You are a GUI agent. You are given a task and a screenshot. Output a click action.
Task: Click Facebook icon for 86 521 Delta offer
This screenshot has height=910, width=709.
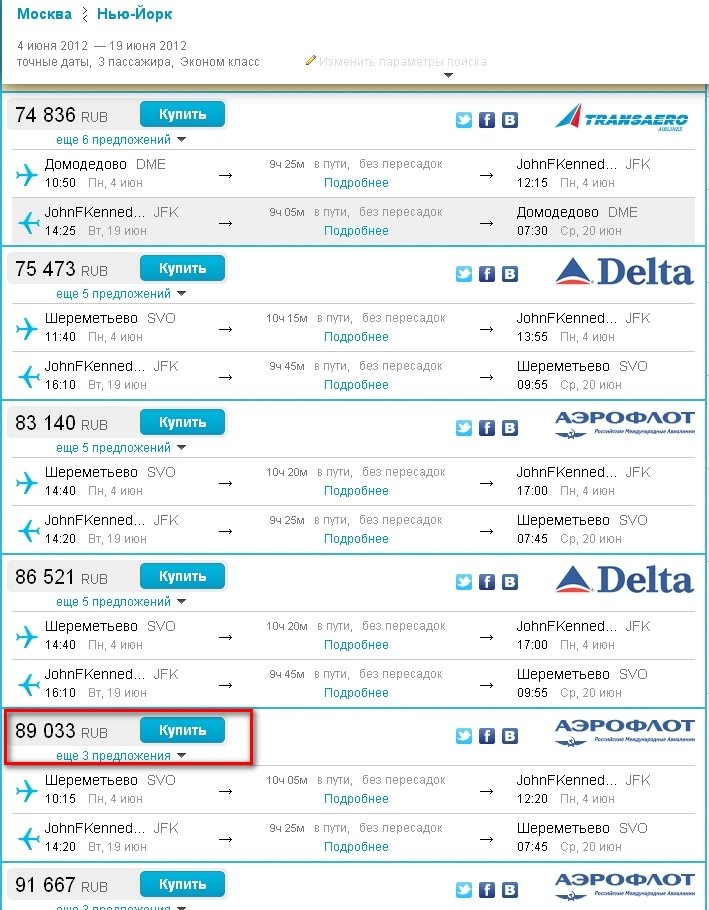point(487,582)
